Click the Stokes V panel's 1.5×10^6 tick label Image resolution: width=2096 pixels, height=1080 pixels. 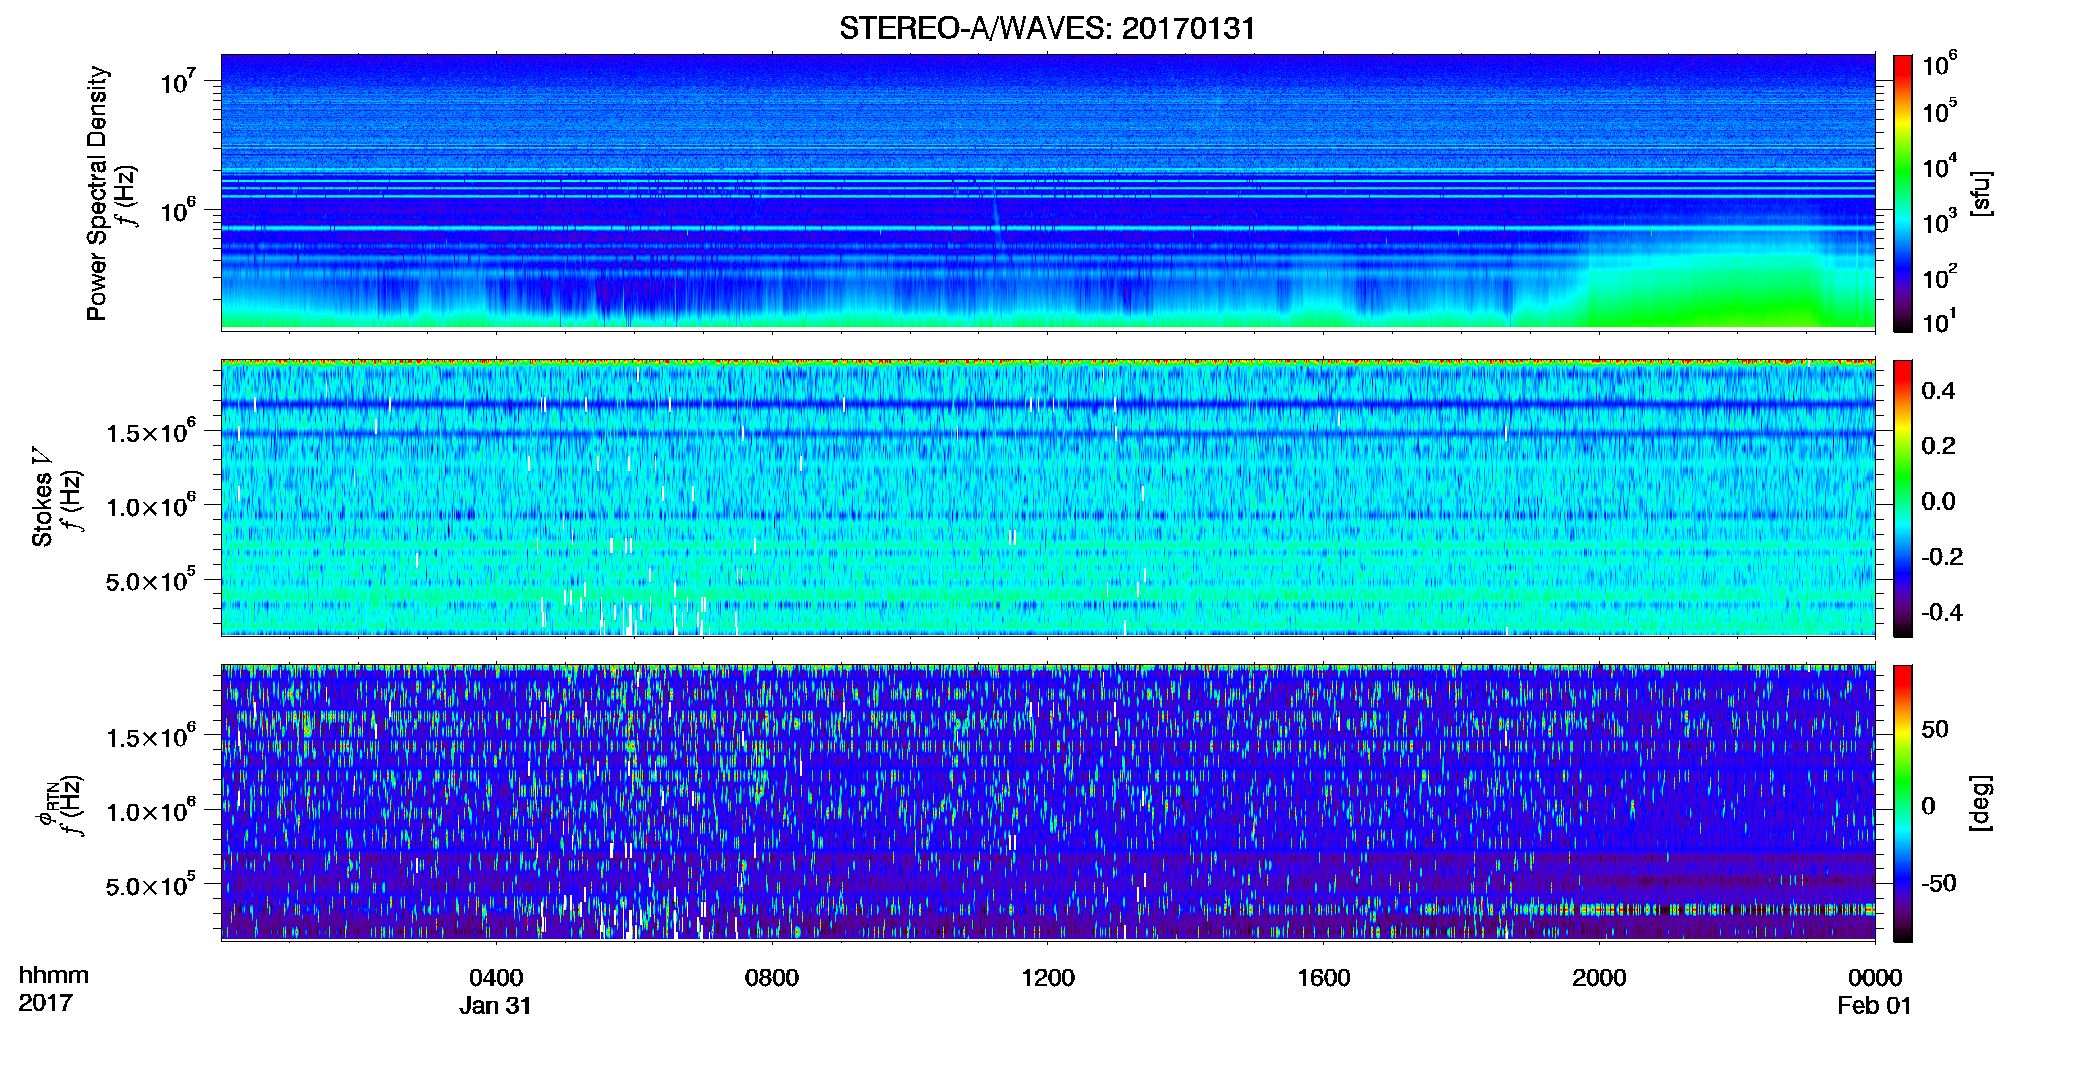[151, 431]
